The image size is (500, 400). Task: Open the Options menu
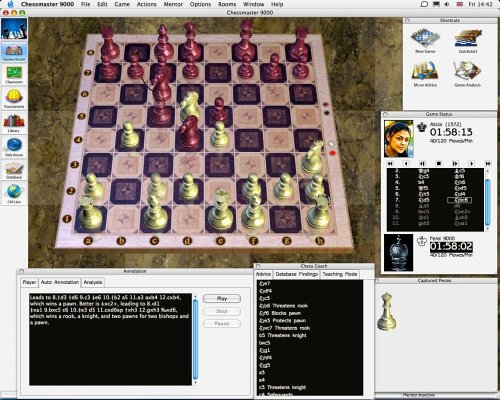[200, 4]
